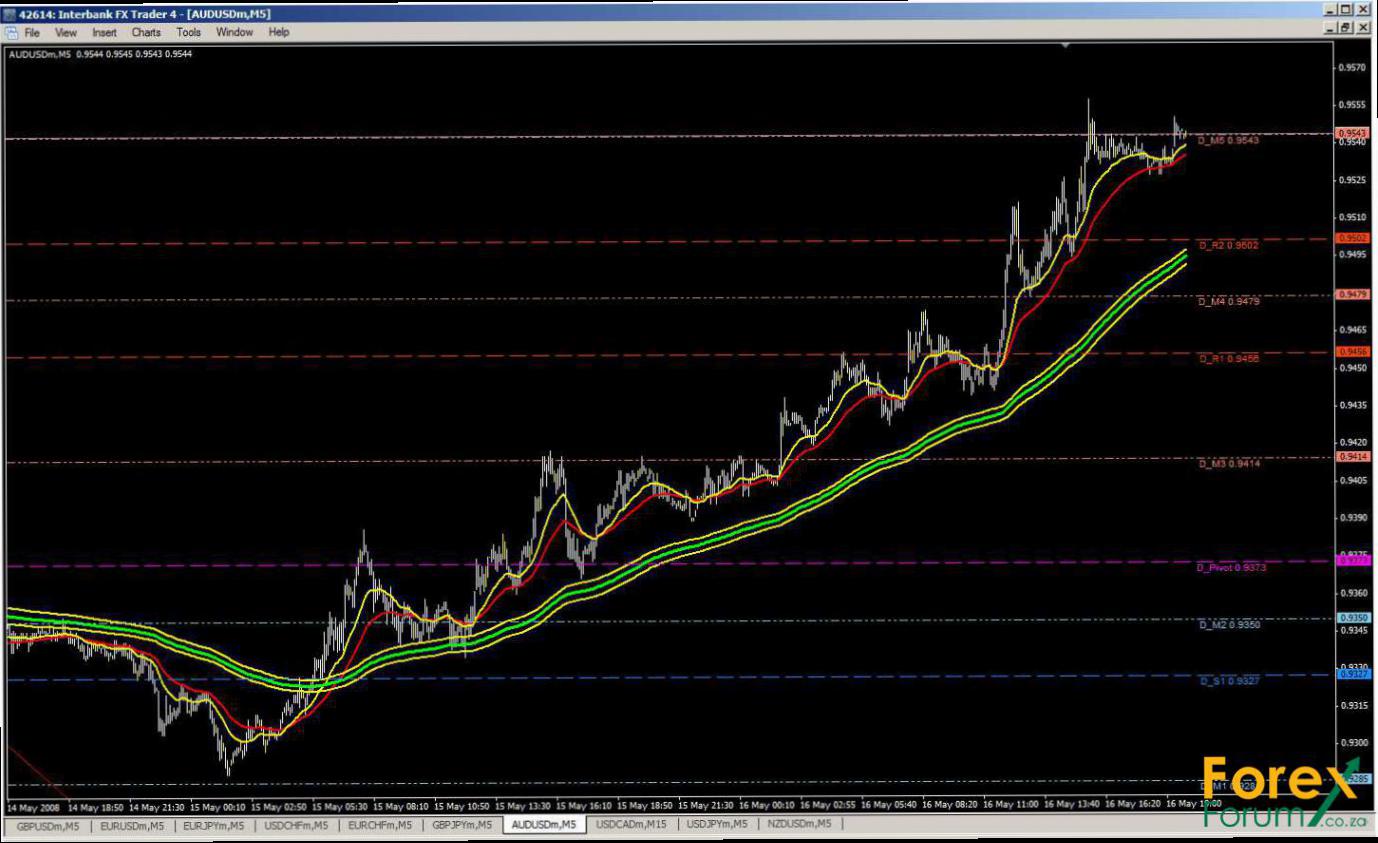Expand the Insert menu
The image size is (1378, 843).
tap(104, 32)
